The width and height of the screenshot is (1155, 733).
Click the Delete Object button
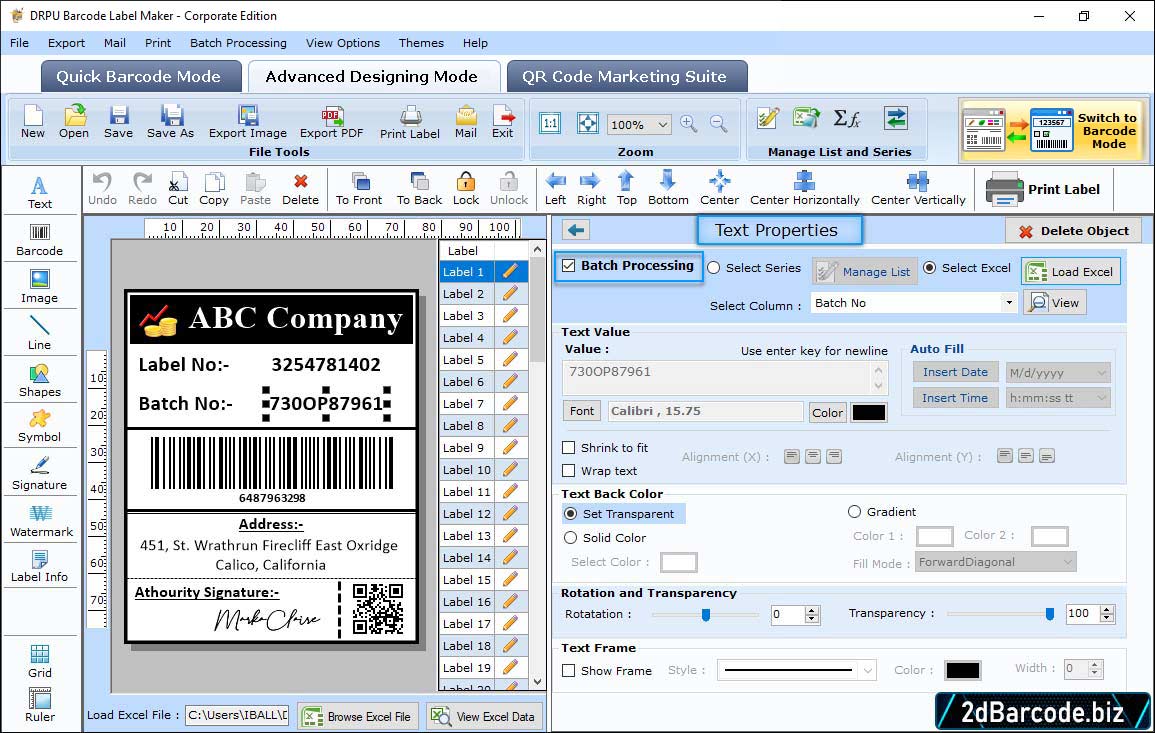pos(1073,231)
